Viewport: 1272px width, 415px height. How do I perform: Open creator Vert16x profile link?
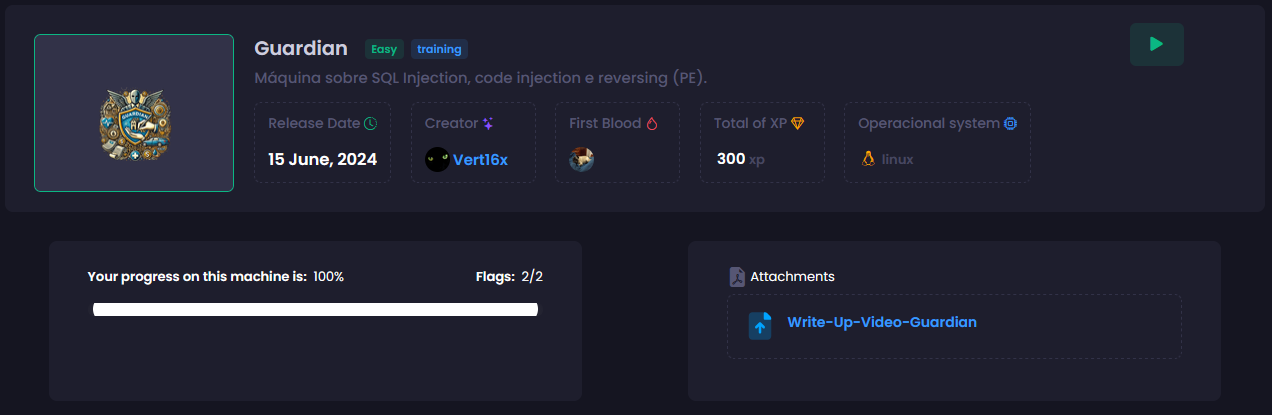pos(480,159)
